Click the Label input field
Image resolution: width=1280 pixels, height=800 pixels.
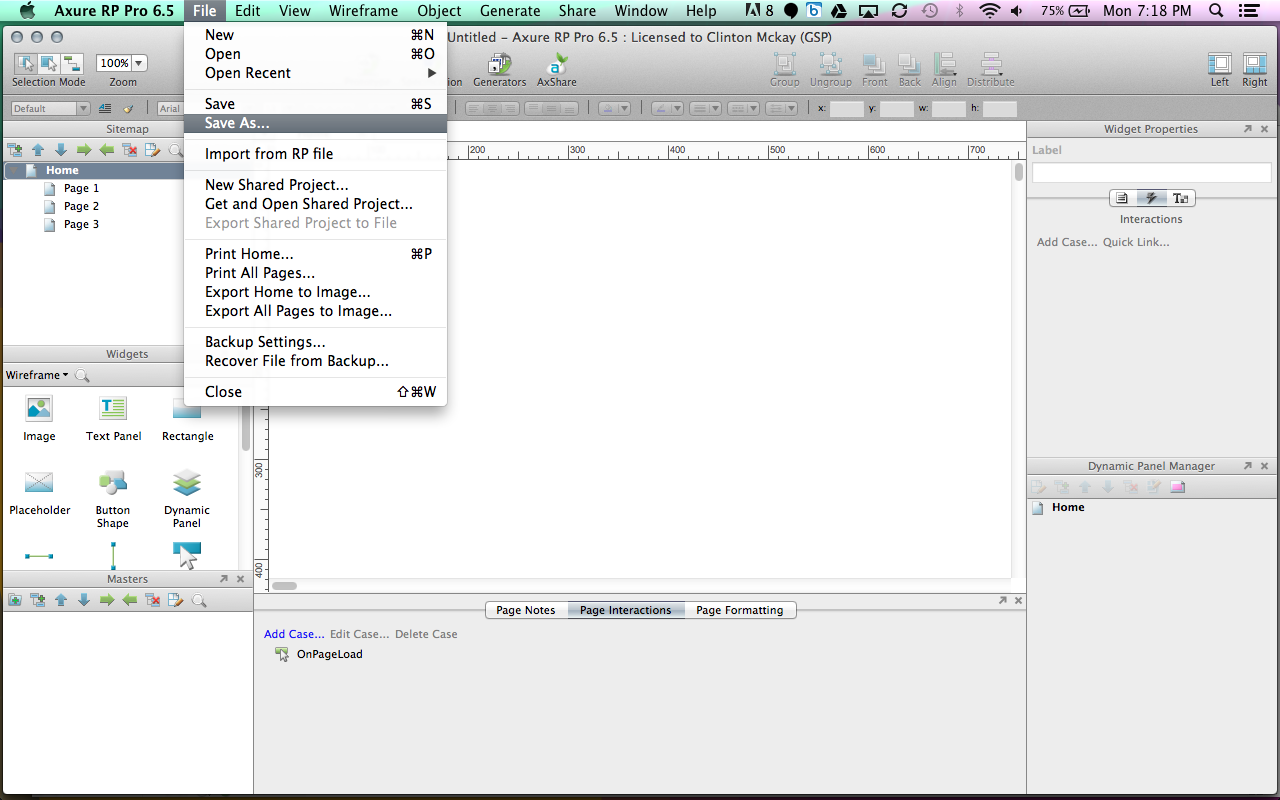point(1152,172)
